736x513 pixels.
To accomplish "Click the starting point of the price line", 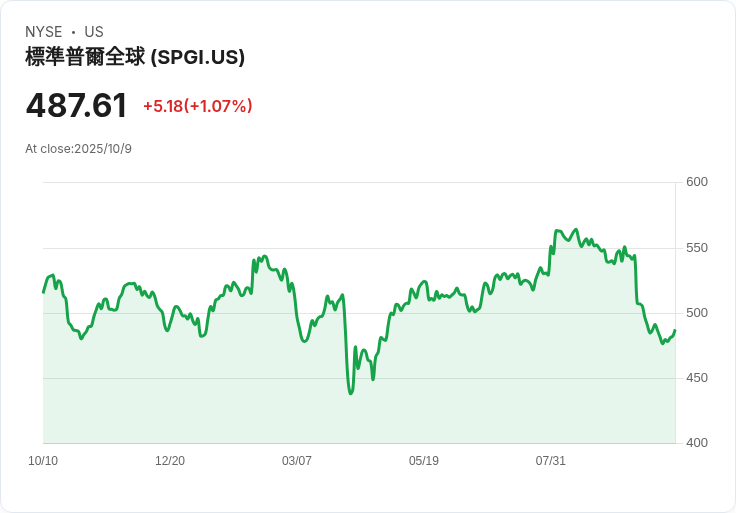I will click(43, 292).
